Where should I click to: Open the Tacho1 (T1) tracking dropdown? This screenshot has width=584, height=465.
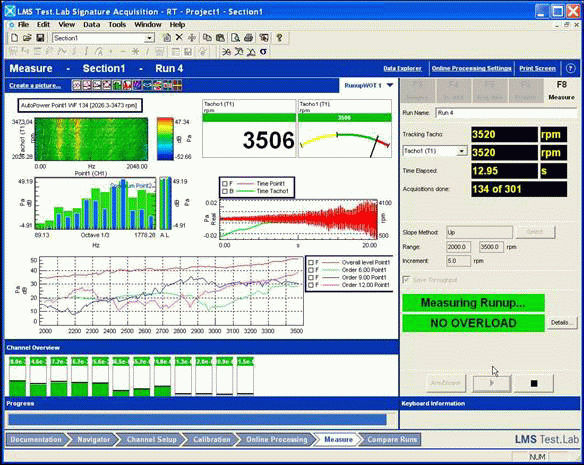pyautogui.click(x=462, y=151)
